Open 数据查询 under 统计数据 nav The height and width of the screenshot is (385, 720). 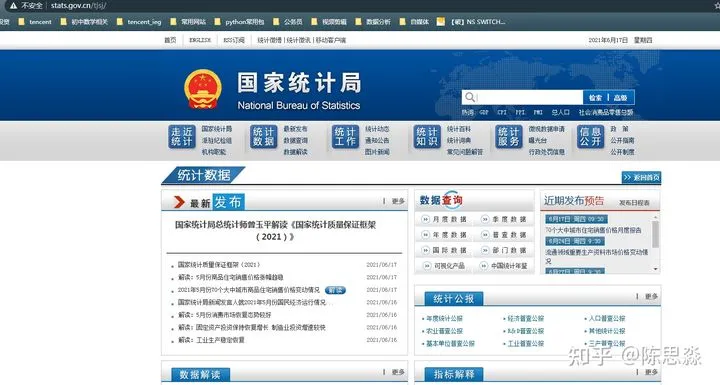coord(295,140)
